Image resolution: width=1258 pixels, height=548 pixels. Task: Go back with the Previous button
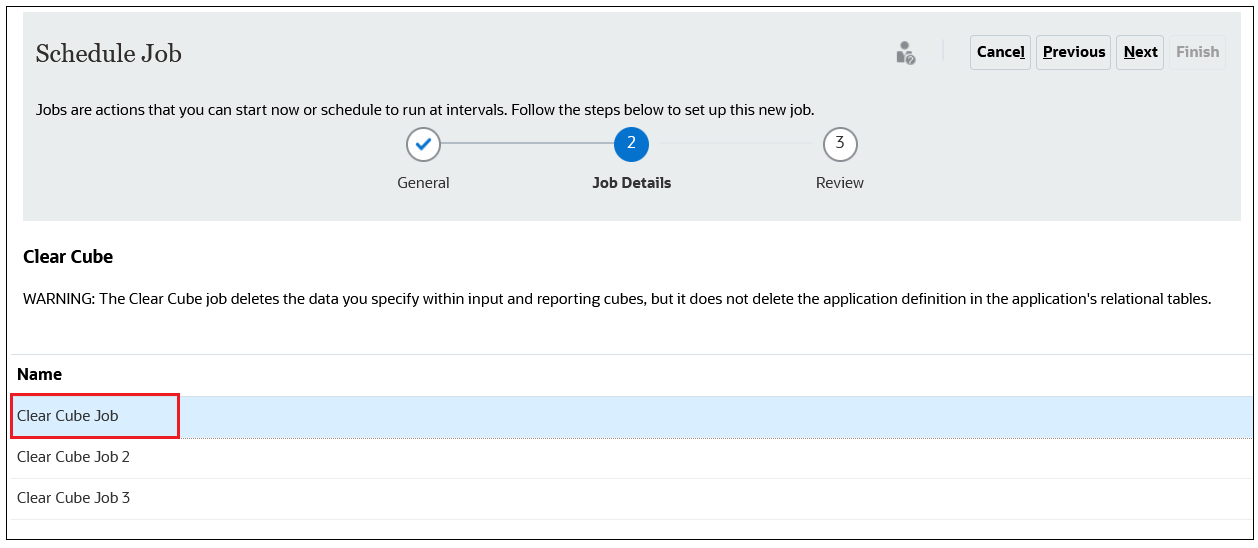click(x=1074, y=52)
